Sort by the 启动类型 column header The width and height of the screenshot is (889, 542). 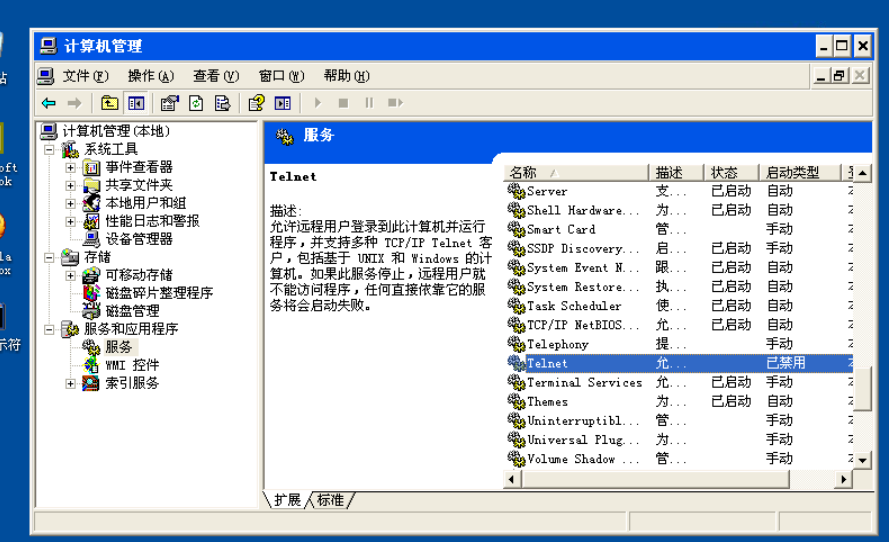point(799,172)
